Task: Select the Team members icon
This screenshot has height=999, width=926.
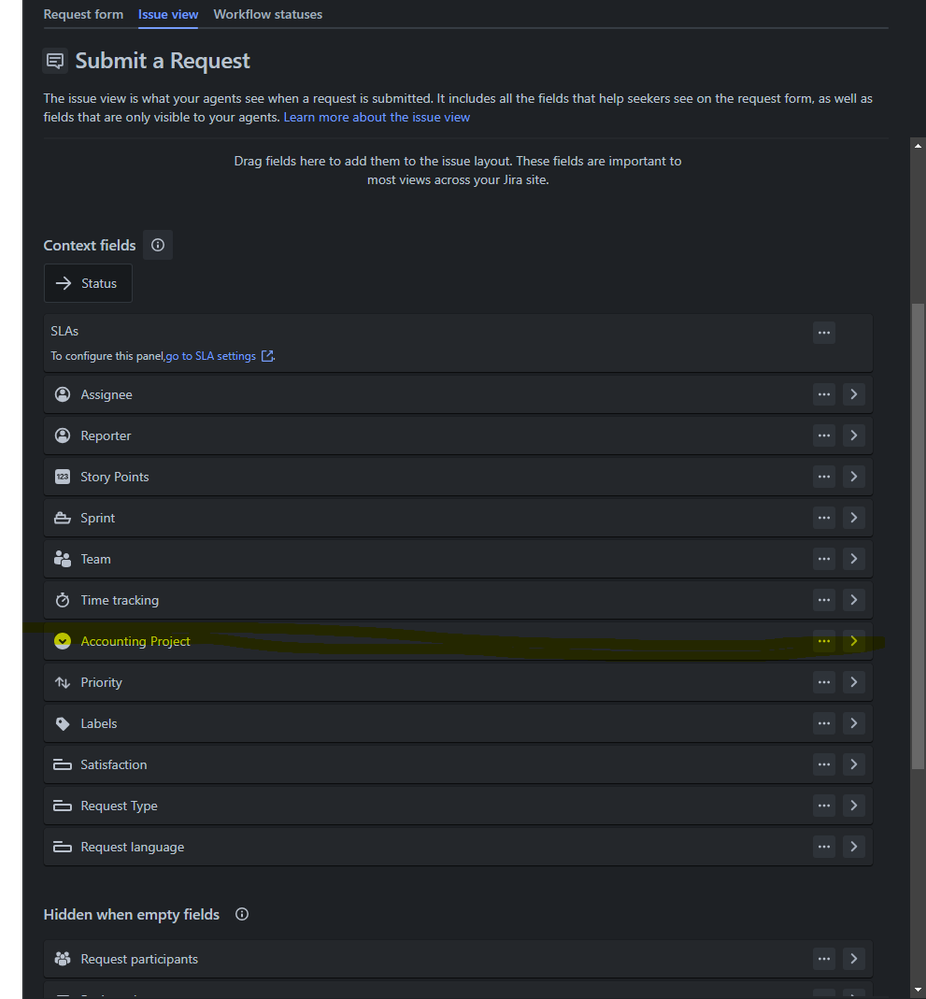Action: (63, 558)
